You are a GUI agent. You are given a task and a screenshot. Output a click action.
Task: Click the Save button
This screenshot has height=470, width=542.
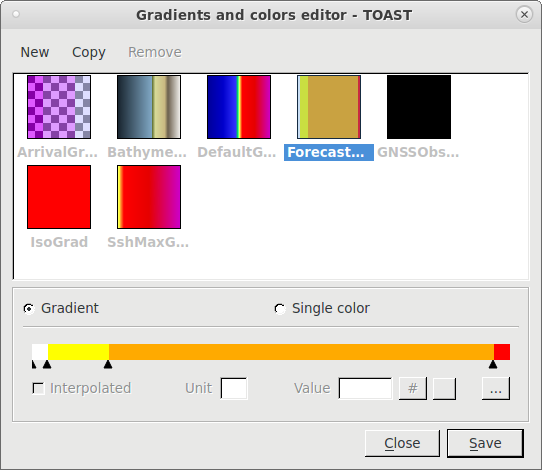pyautogui.click(x=485, y=443)
